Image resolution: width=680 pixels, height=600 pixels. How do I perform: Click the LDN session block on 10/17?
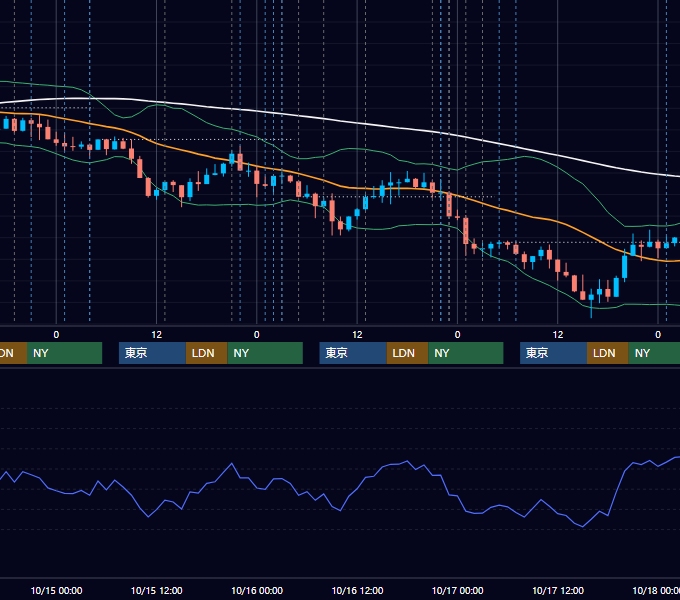[608, 353]
